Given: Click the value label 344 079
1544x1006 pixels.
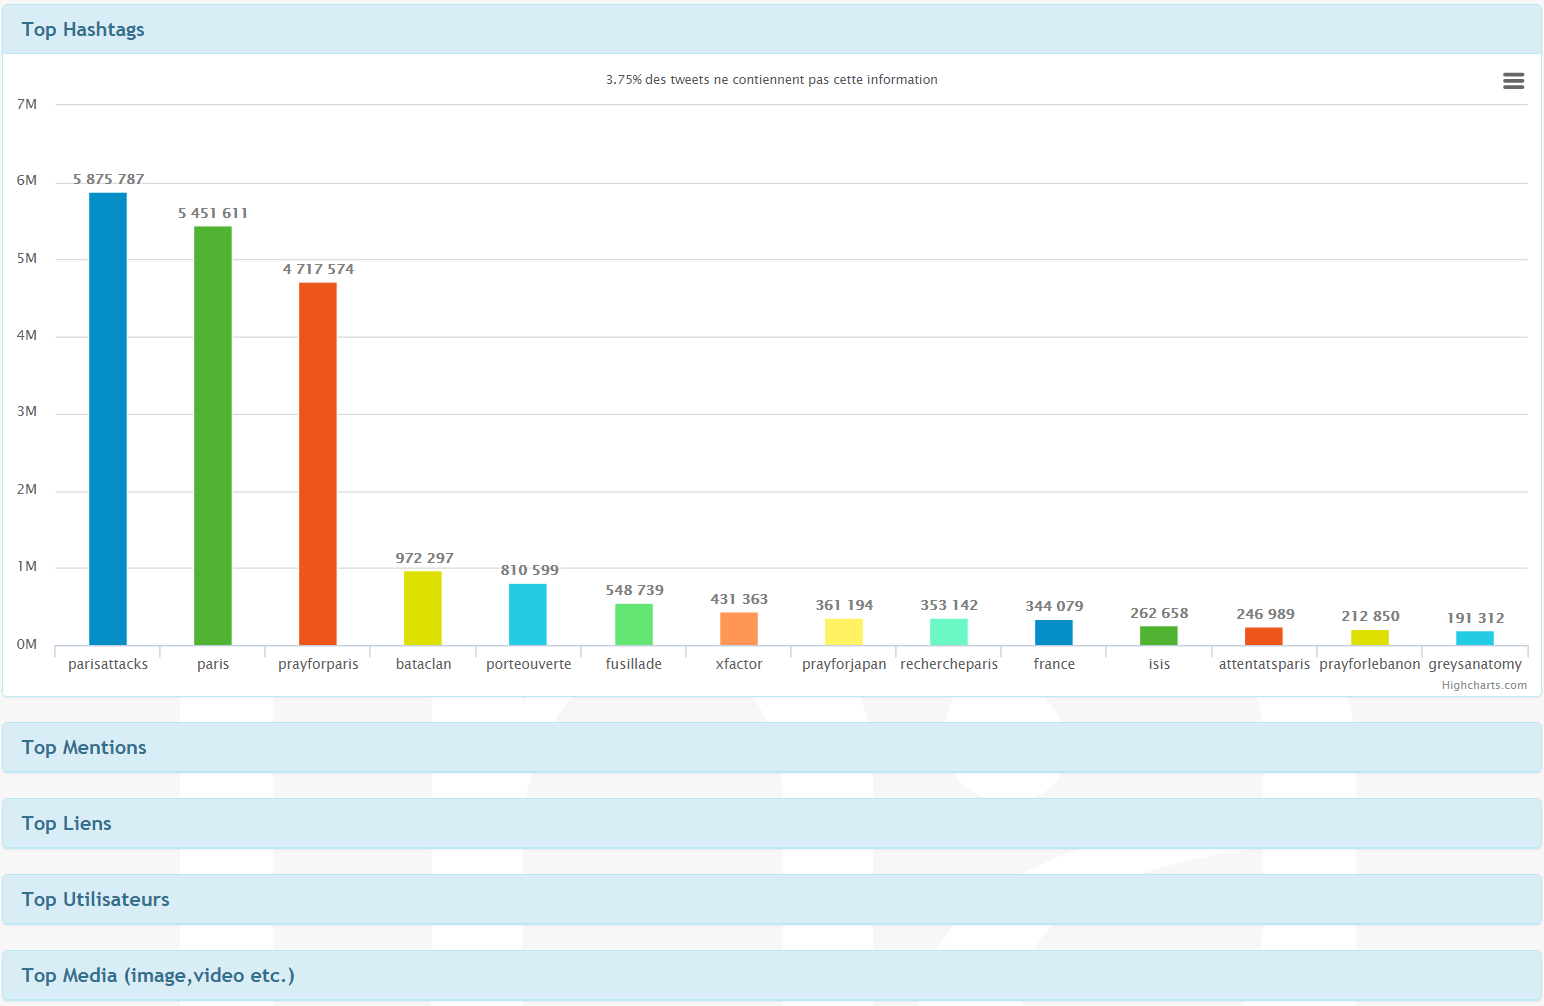Looking at the screenshot, I should coord(1054,606).
